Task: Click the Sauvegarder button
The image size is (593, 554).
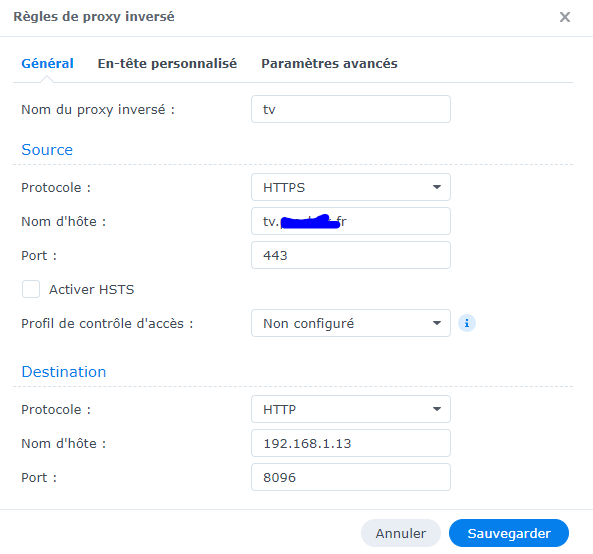Action: (x=509, y=533)
